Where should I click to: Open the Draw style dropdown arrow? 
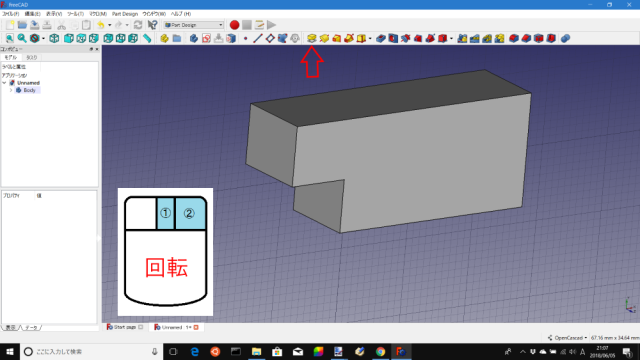43,38
